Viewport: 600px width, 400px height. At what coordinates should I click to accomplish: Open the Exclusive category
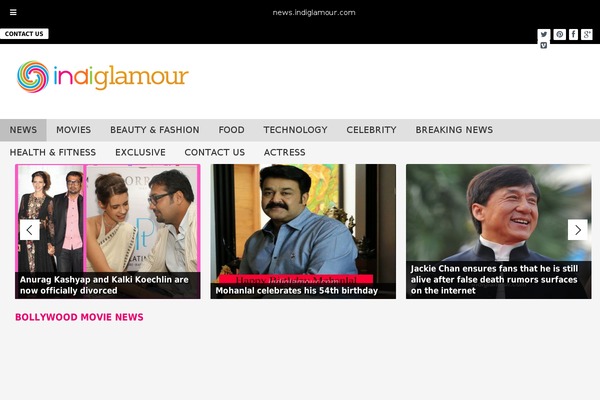point(140,152)
